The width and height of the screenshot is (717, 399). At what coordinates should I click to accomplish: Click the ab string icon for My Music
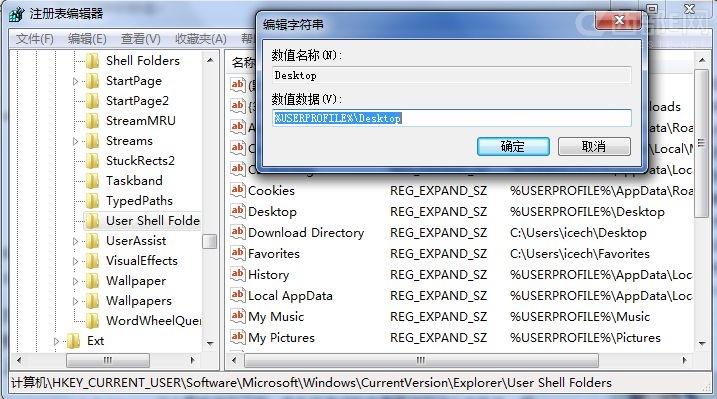(237, 316)
